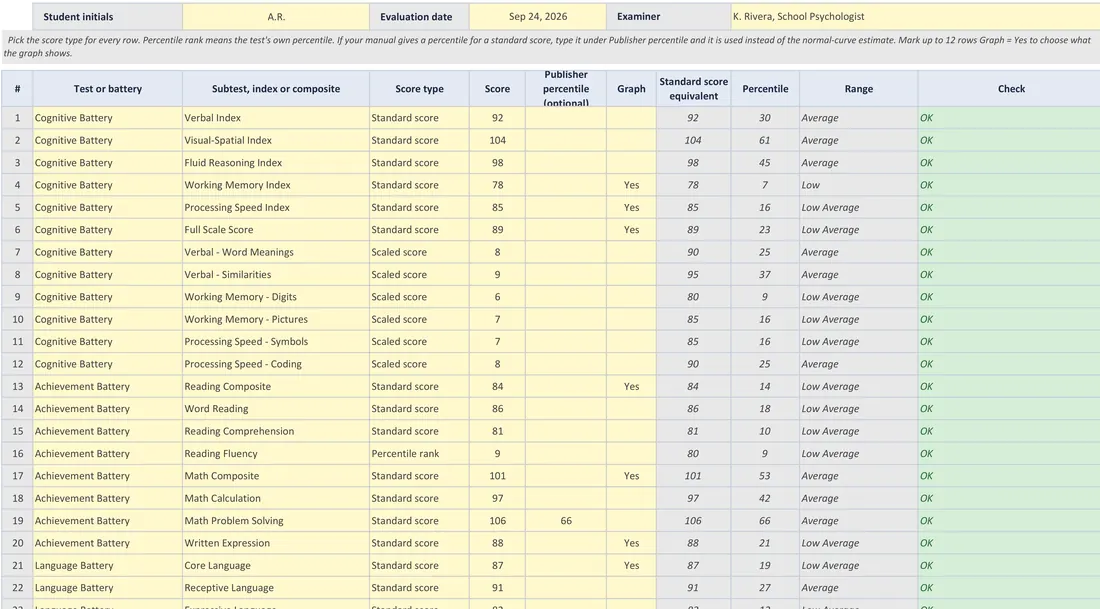
Task: Select the Percentile value 61 in Visual-Spatial Index row
Action: click(x=765, y=140)
